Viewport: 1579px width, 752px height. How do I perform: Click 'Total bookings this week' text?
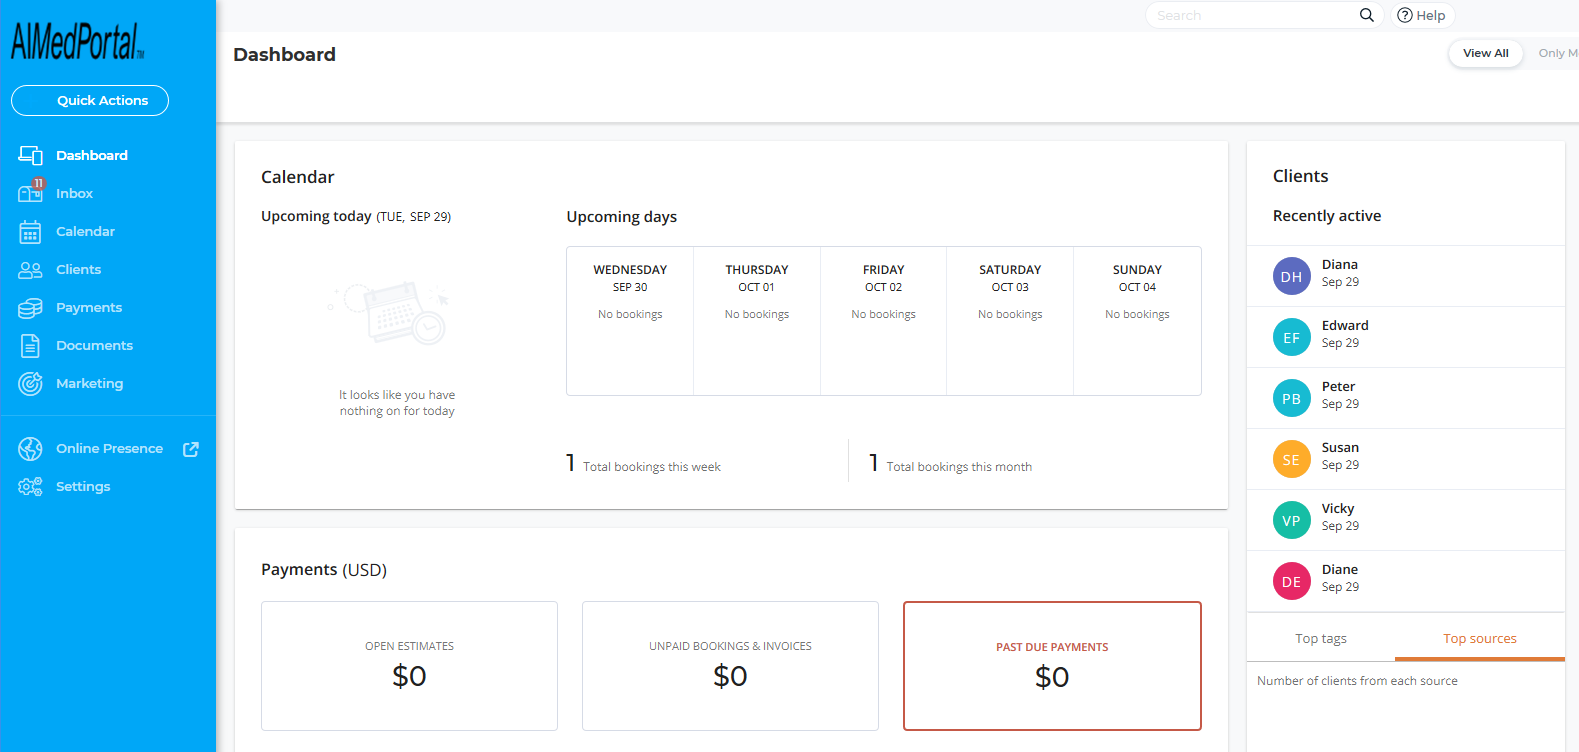652,467
